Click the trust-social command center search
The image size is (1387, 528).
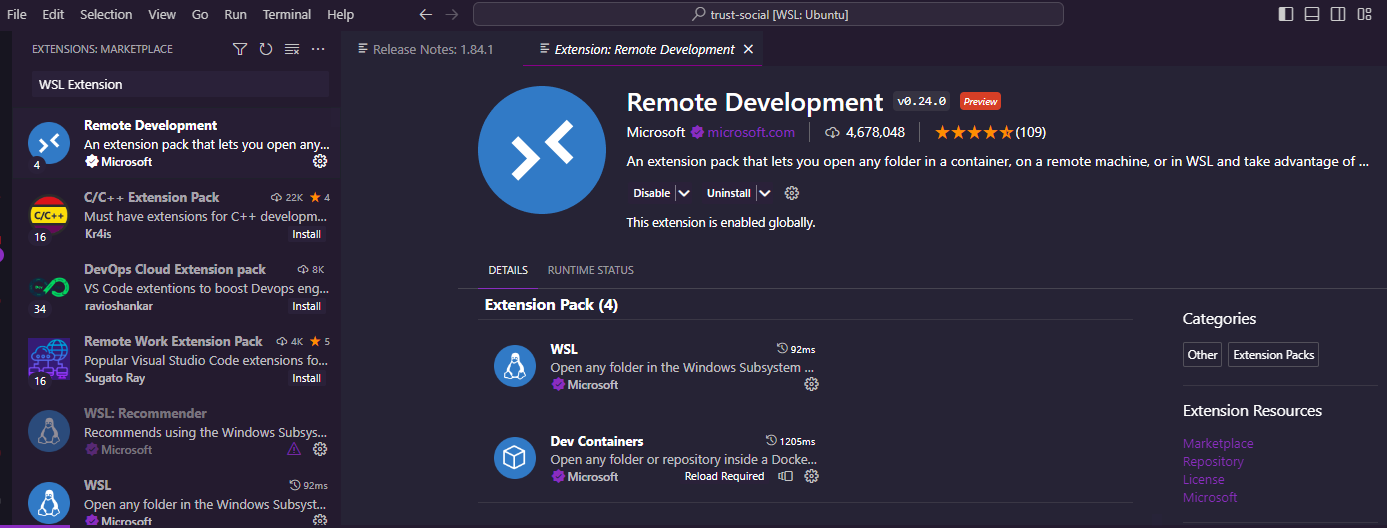[768, 14]
